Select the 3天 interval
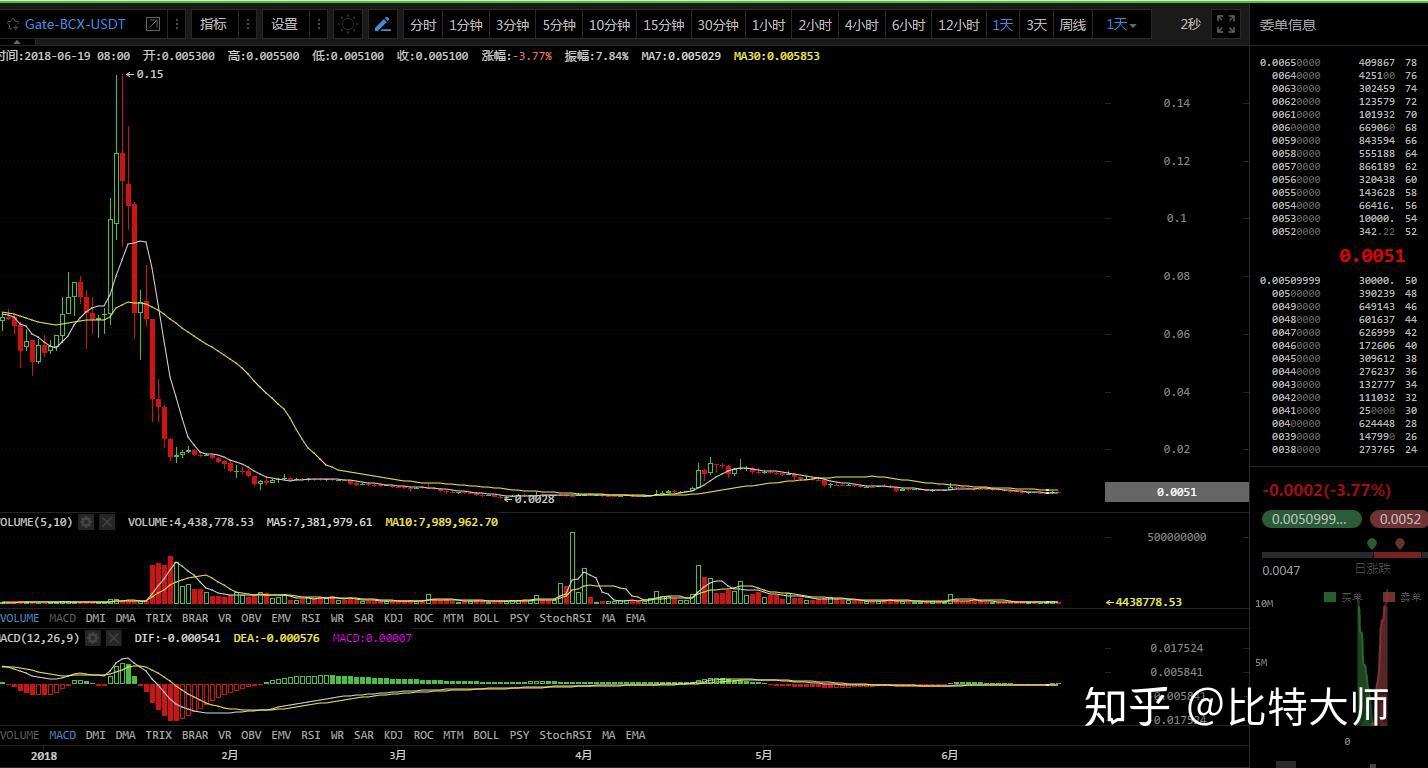The image size is (1428, 768). click(1036, 25)
